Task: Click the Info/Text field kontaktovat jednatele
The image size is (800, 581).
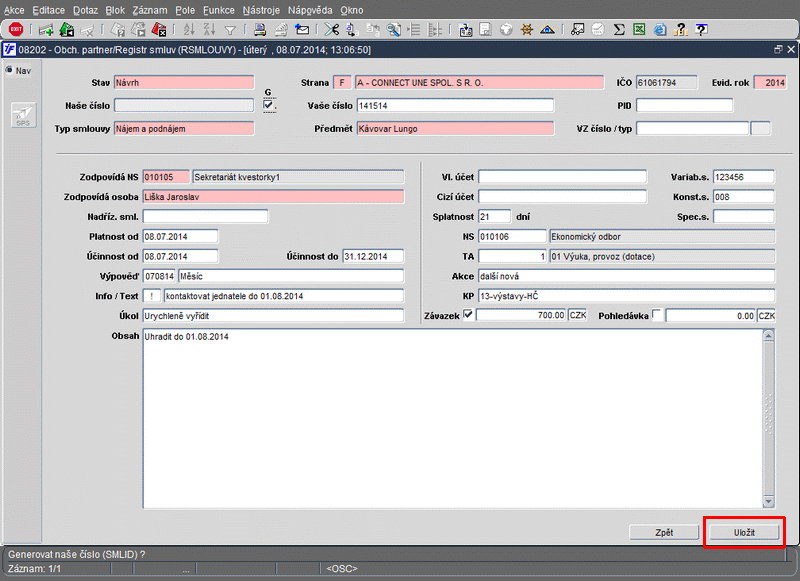Action: click(284, 296)
